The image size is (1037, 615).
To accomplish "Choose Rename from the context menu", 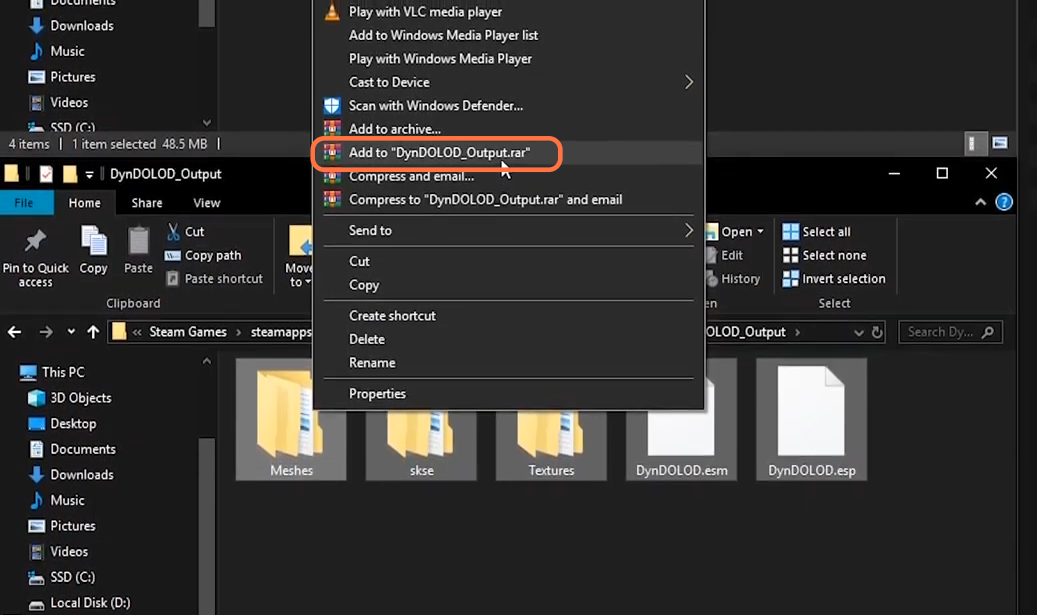I will pos(372,363).
